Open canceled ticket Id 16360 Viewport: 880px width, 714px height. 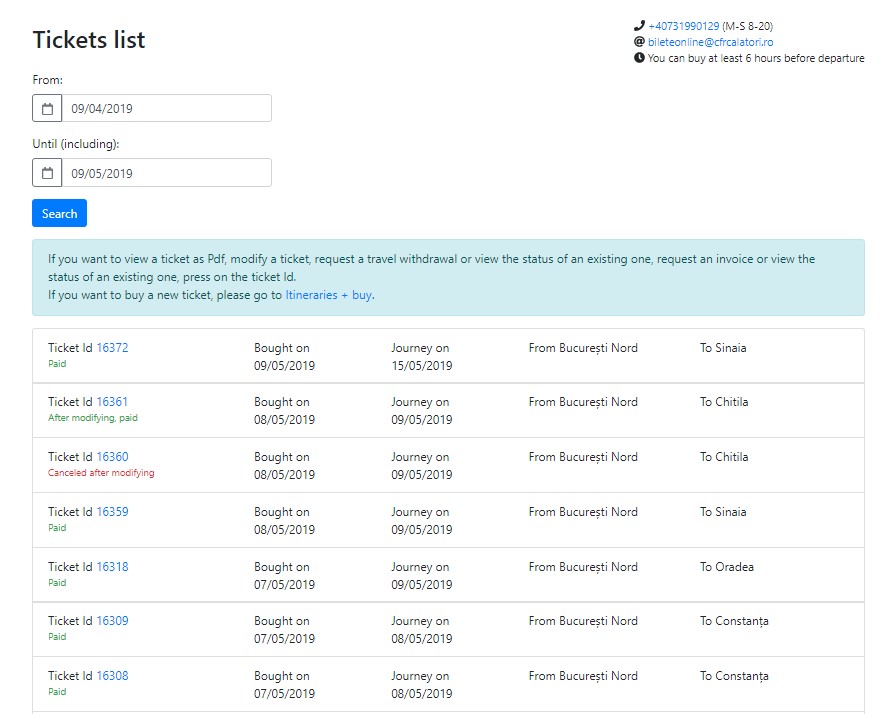pyautogui.click(x=112, y=457)
